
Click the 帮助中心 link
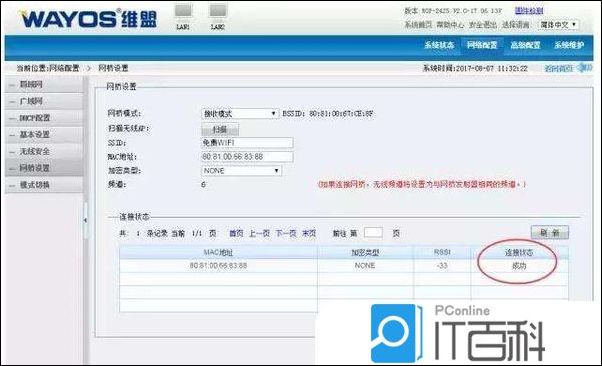pyautogui.click(x=450, y=25)
